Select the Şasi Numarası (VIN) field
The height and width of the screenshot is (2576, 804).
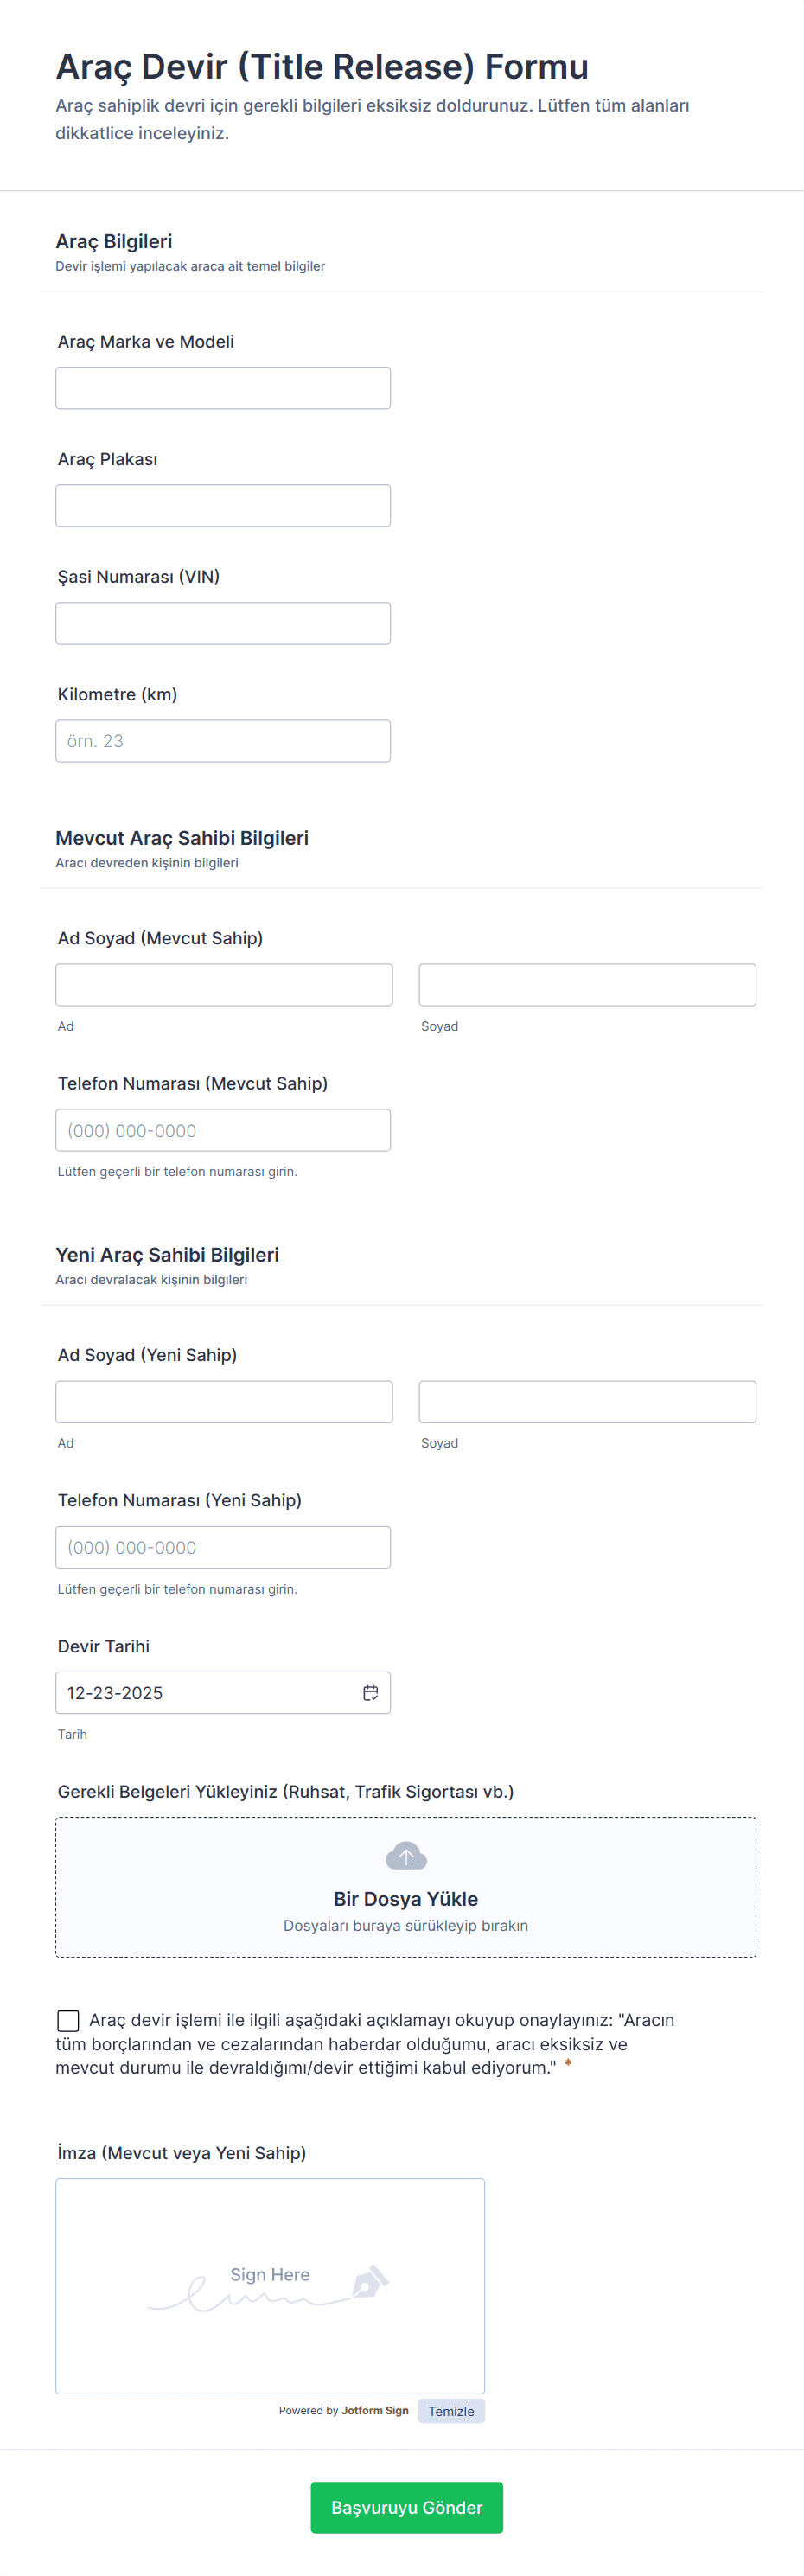pyautogui.click(x=223, y=624)
